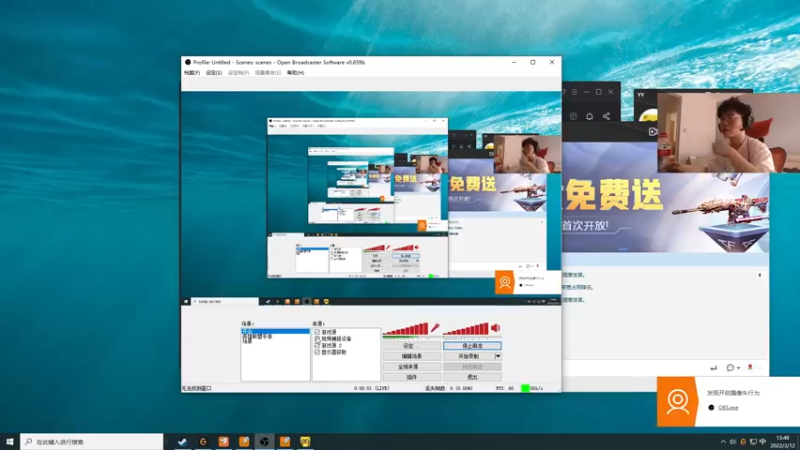
Task: Click the help question mark in the dark window
Action: point(564,92)
